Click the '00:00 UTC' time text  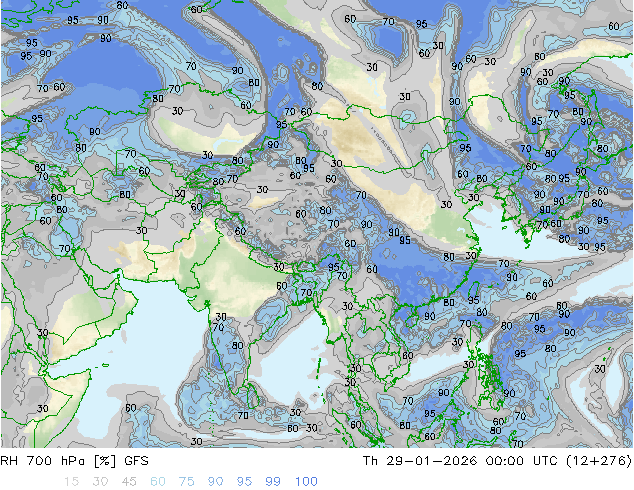tap(524, 460)
